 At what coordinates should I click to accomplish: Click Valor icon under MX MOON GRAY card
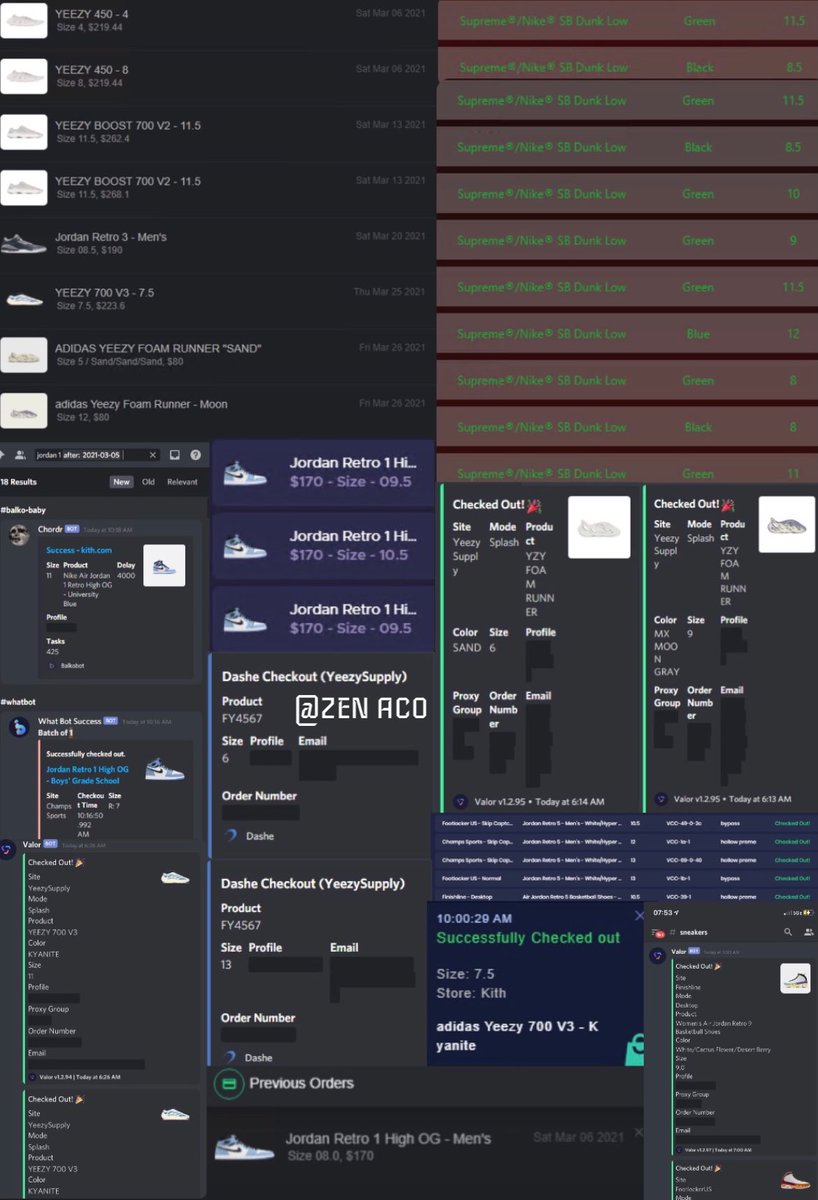coord(660,799)
